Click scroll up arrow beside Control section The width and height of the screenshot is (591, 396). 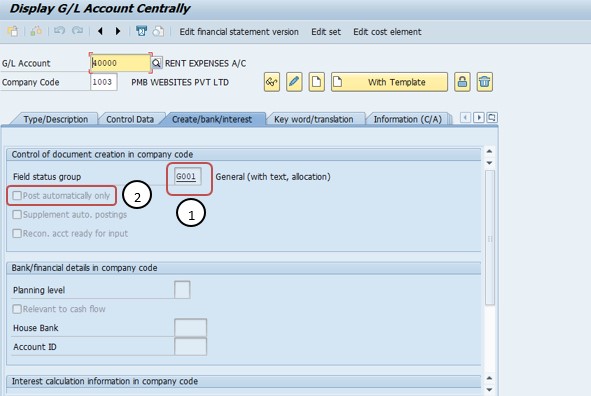point(489,151)
